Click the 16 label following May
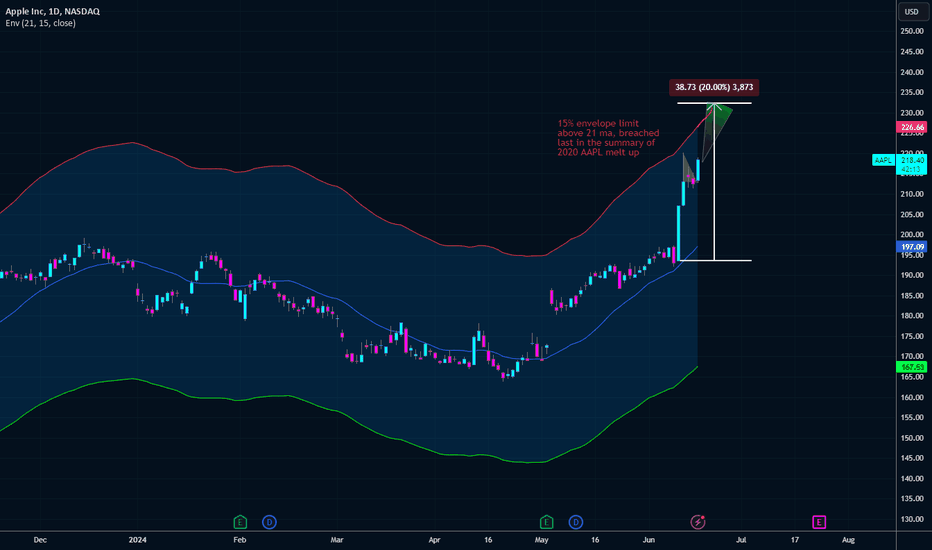The image size is (932, 550). 595,540
